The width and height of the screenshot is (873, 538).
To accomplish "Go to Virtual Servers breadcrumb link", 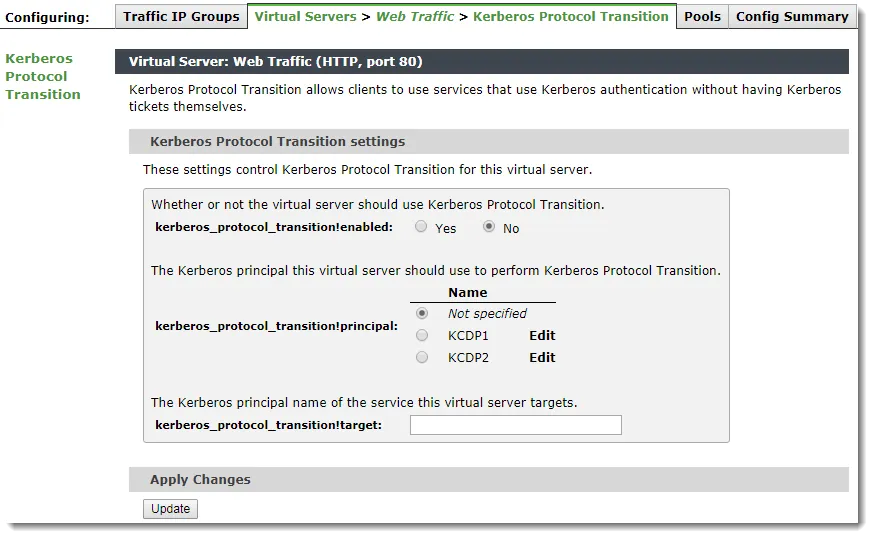I will 305,17.
